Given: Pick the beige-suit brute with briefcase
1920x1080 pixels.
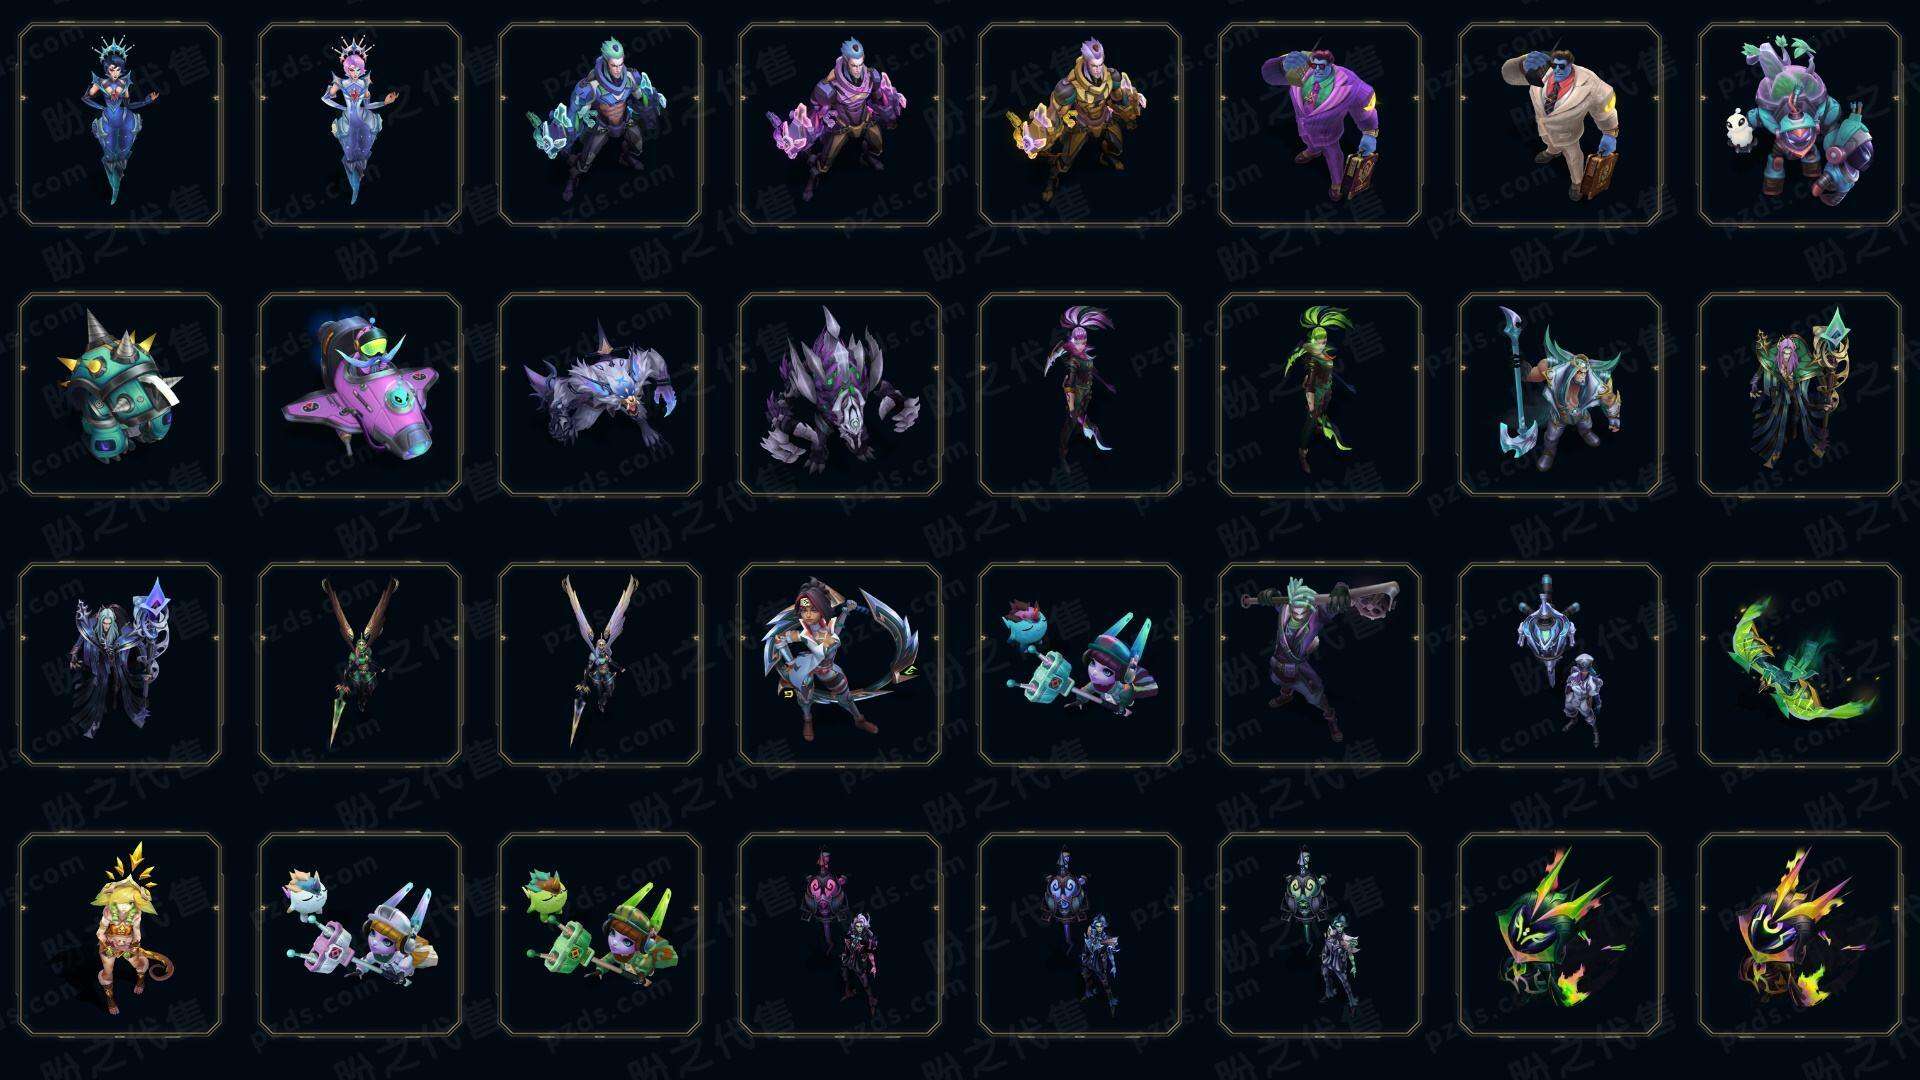Looking at the screenshot, I should coord(1560,125).
